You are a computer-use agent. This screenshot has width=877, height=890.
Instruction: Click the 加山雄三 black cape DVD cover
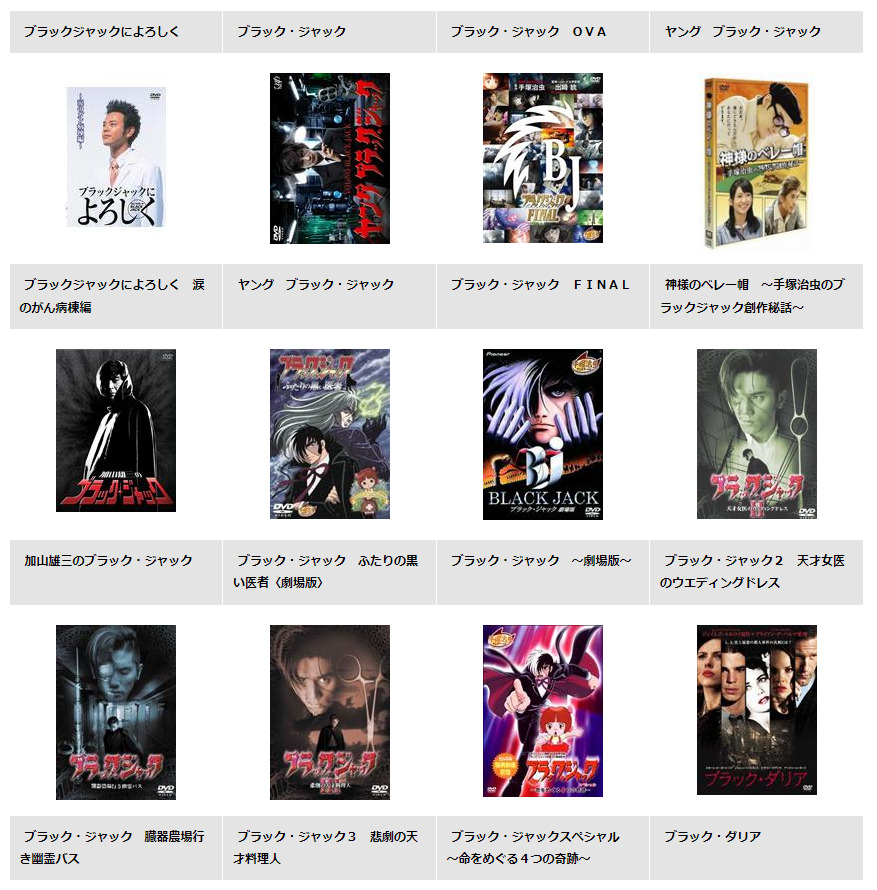point(116,430)
